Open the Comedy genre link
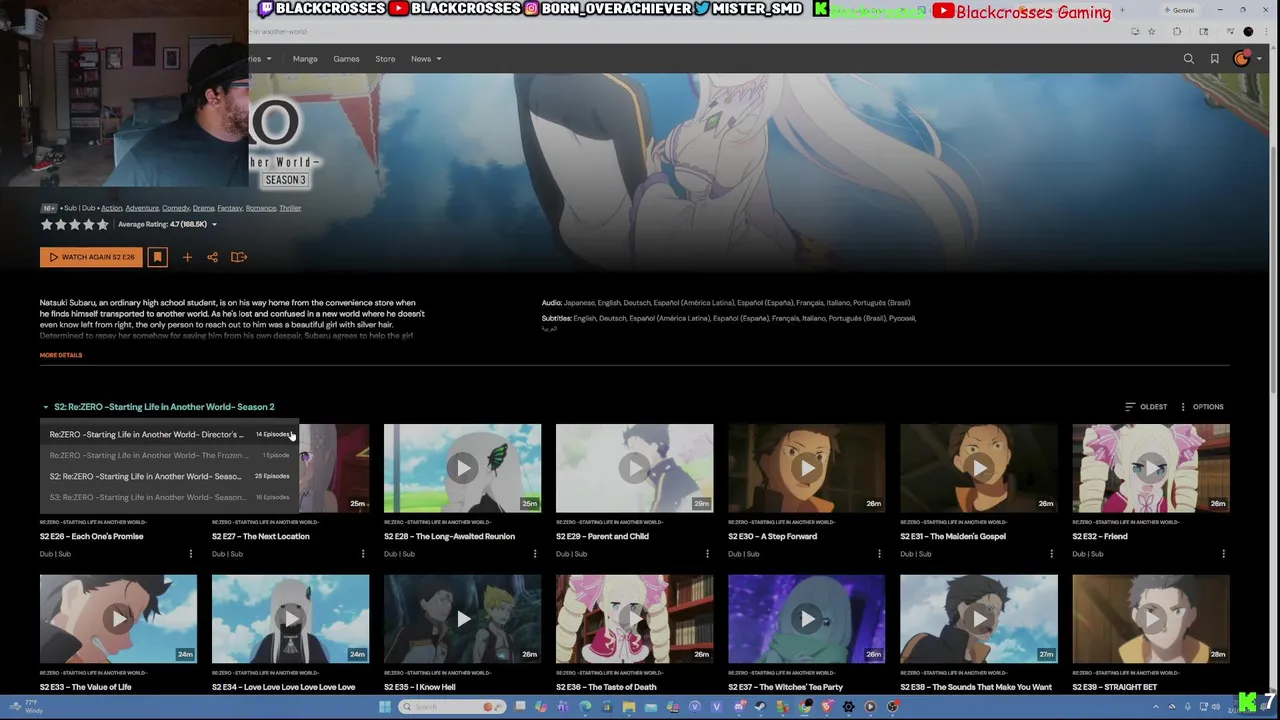 [x=176, y=208]
